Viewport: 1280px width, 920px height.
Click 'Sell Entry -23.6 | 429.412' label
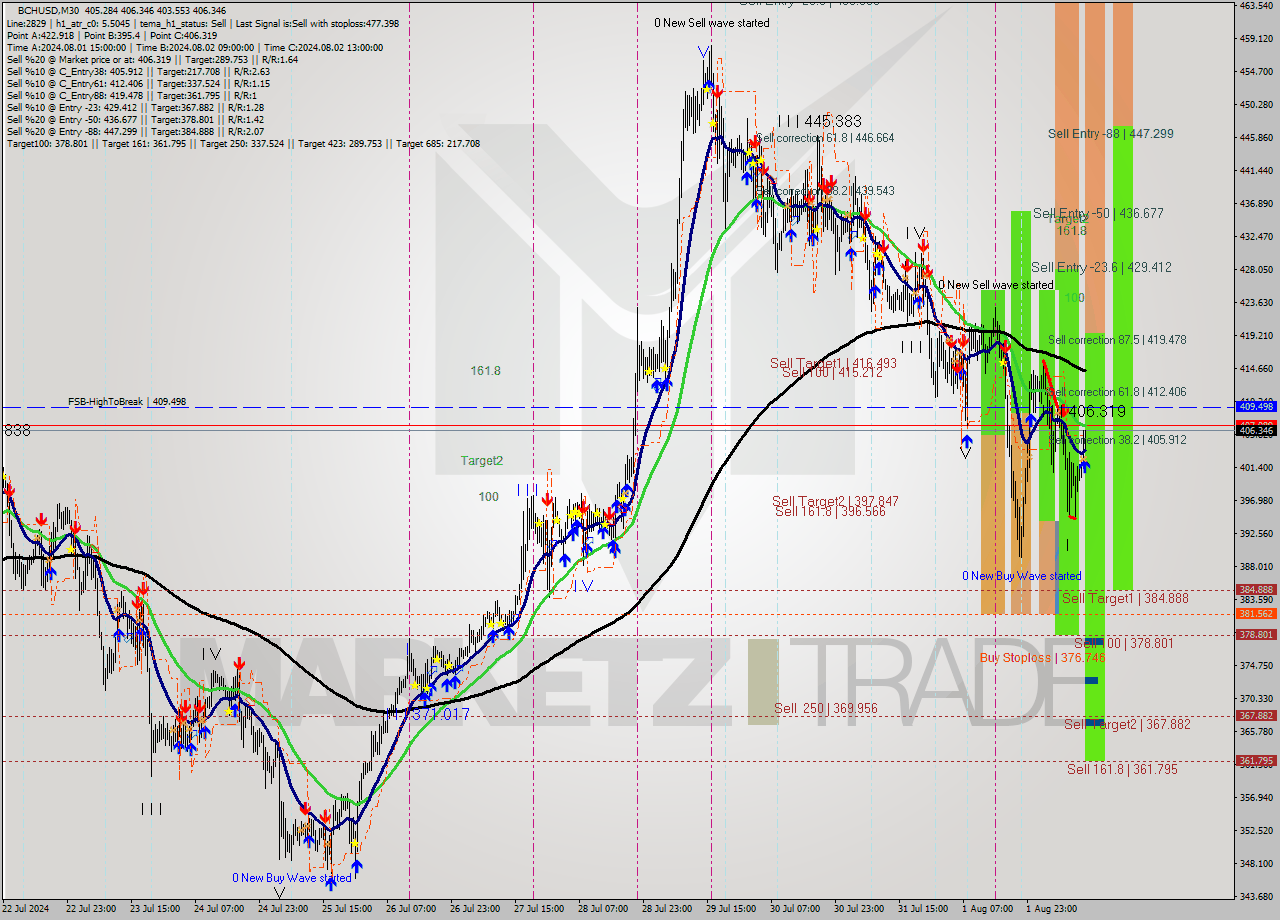click(x=1101, y=268)
